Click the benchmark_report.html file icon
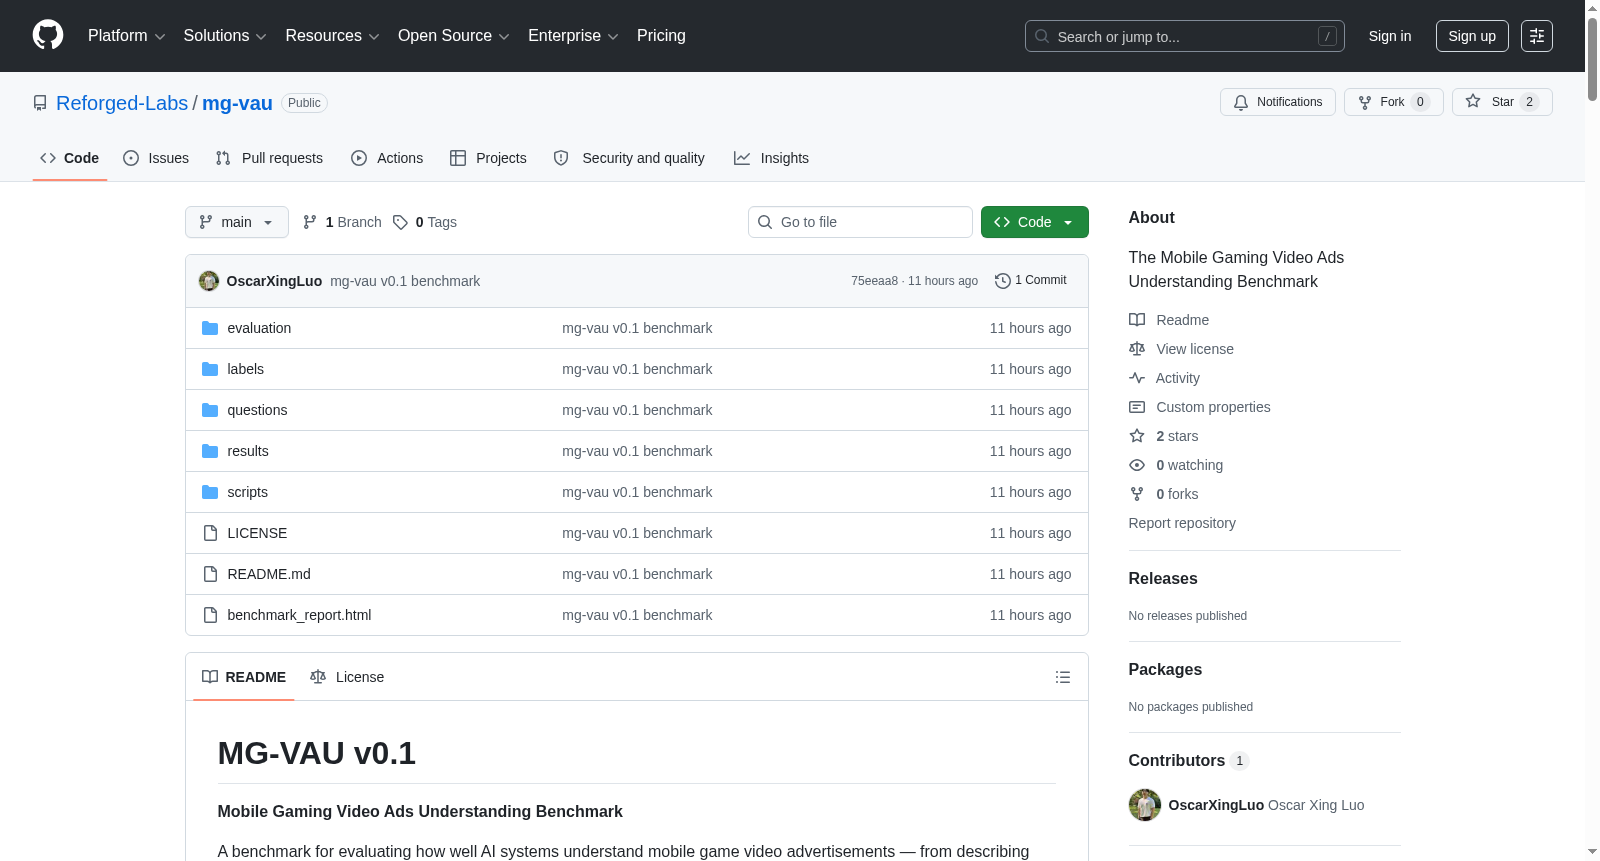This screenshot has height=861, width=1600. coord(210,615)
